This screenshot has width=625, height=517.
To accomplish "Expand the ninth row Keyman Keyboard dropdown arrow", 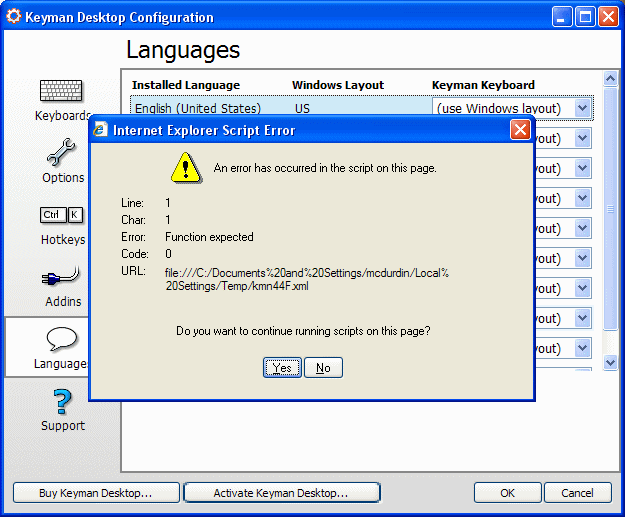I will coord(582,348).
